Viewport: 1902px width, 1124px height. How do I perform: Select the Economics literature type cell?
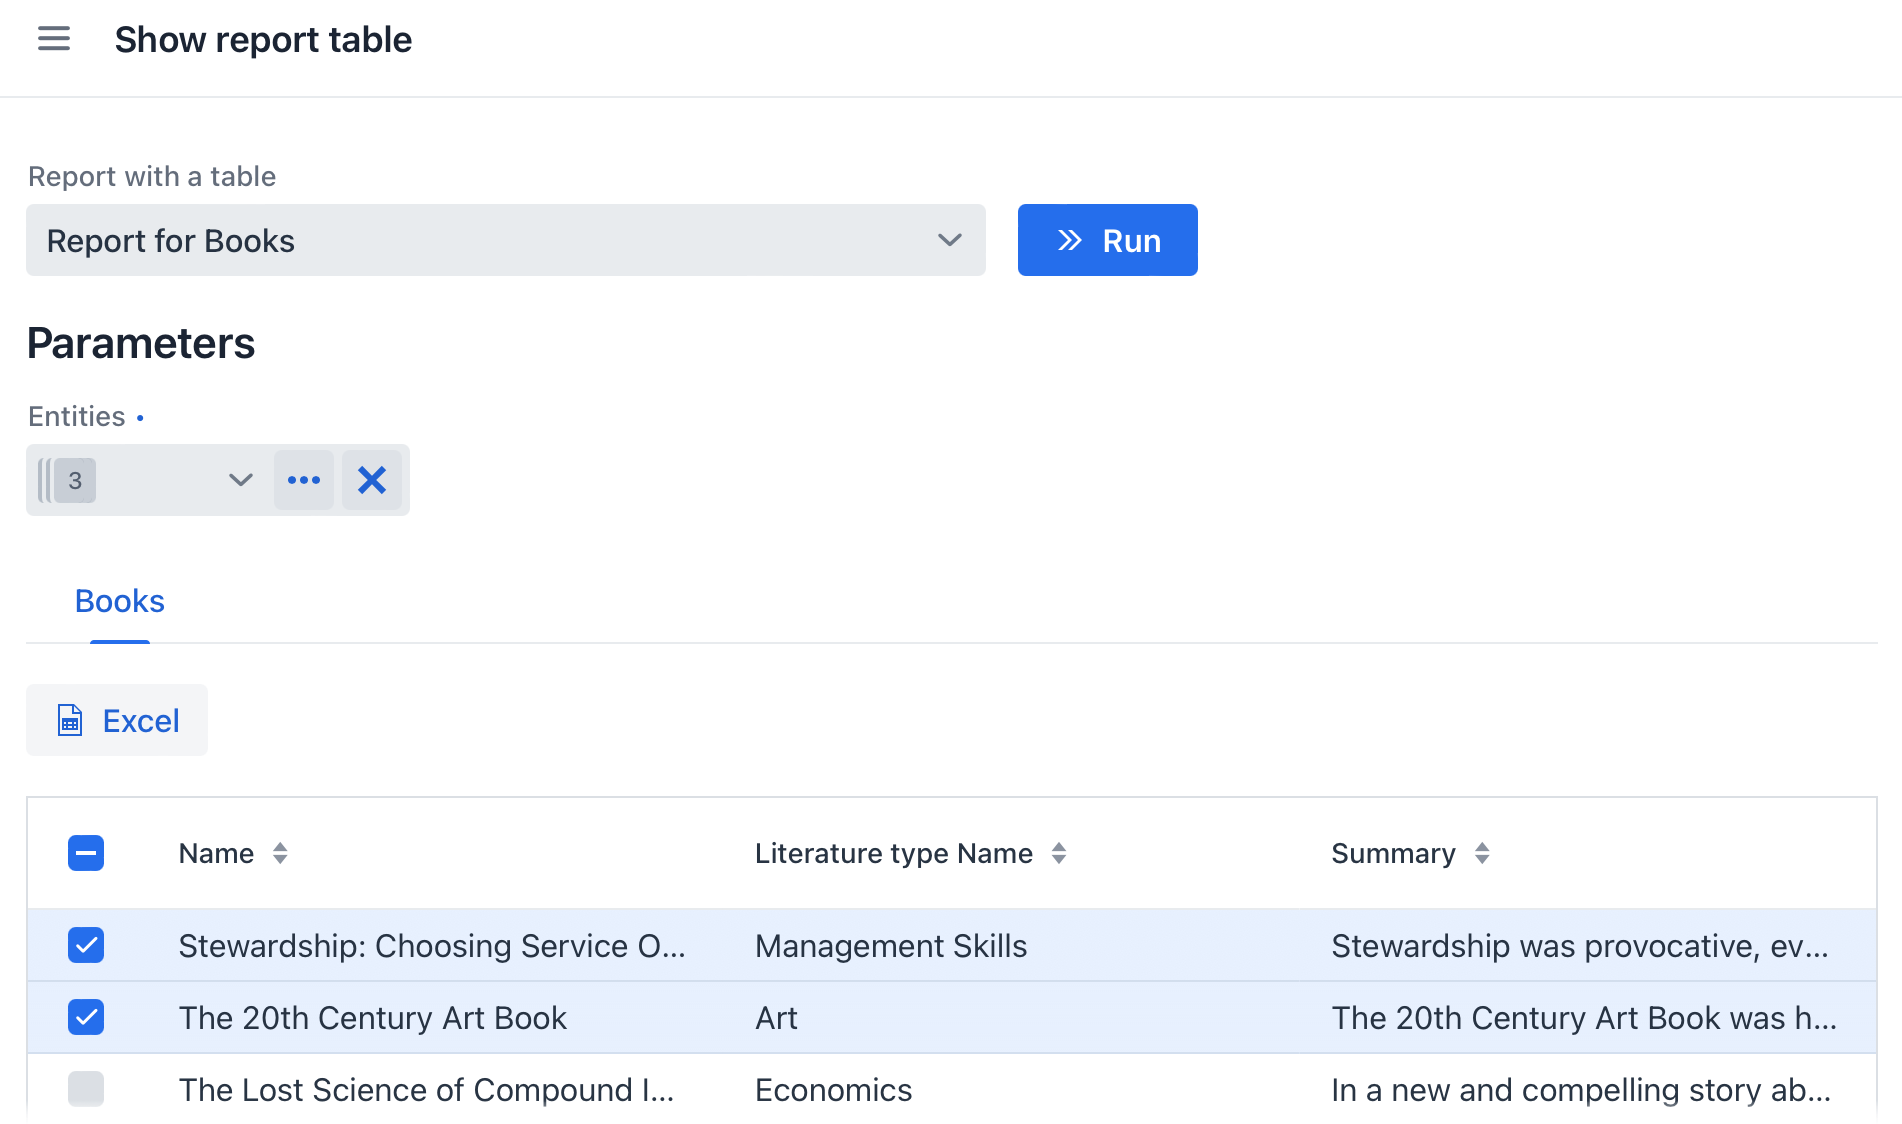coord(833,1089)
